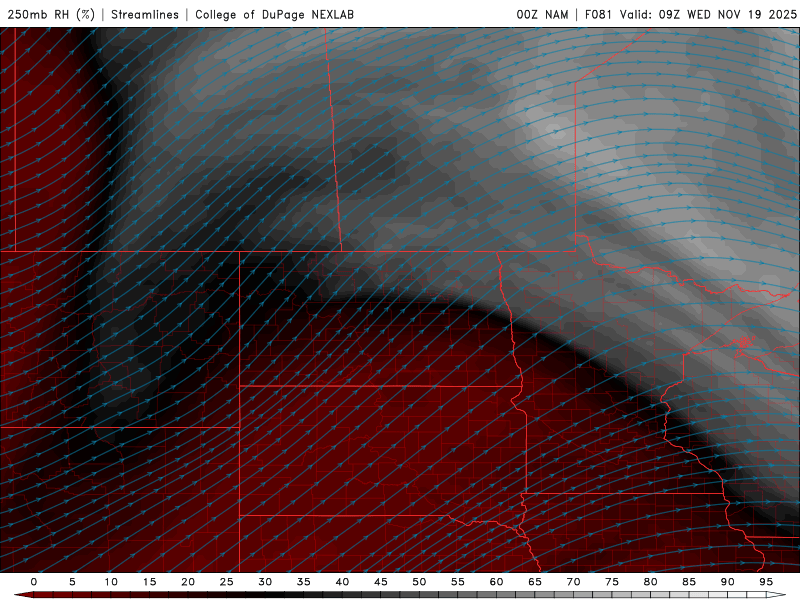Click the colorbar label "95"
800x600 pixels.
coord(766,582)
